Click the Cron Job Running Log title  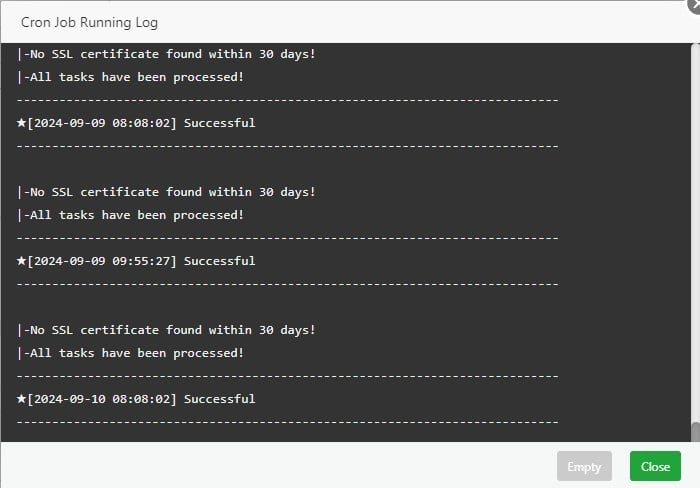click(x=89, y=22)
